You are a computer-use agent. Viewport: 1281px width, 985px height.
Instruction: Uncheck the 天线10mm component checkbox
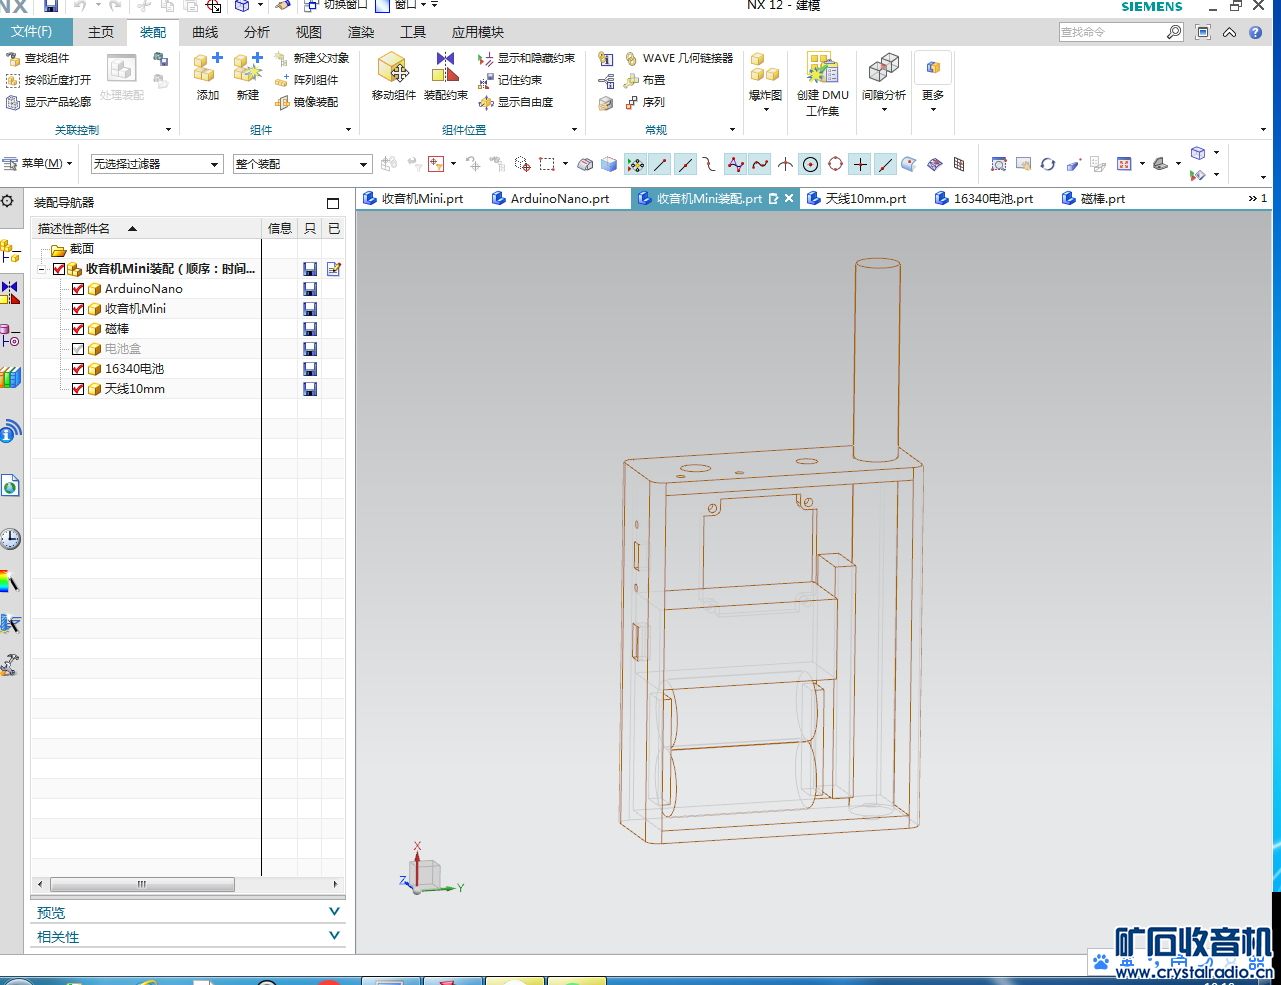(x=78, y=389)
